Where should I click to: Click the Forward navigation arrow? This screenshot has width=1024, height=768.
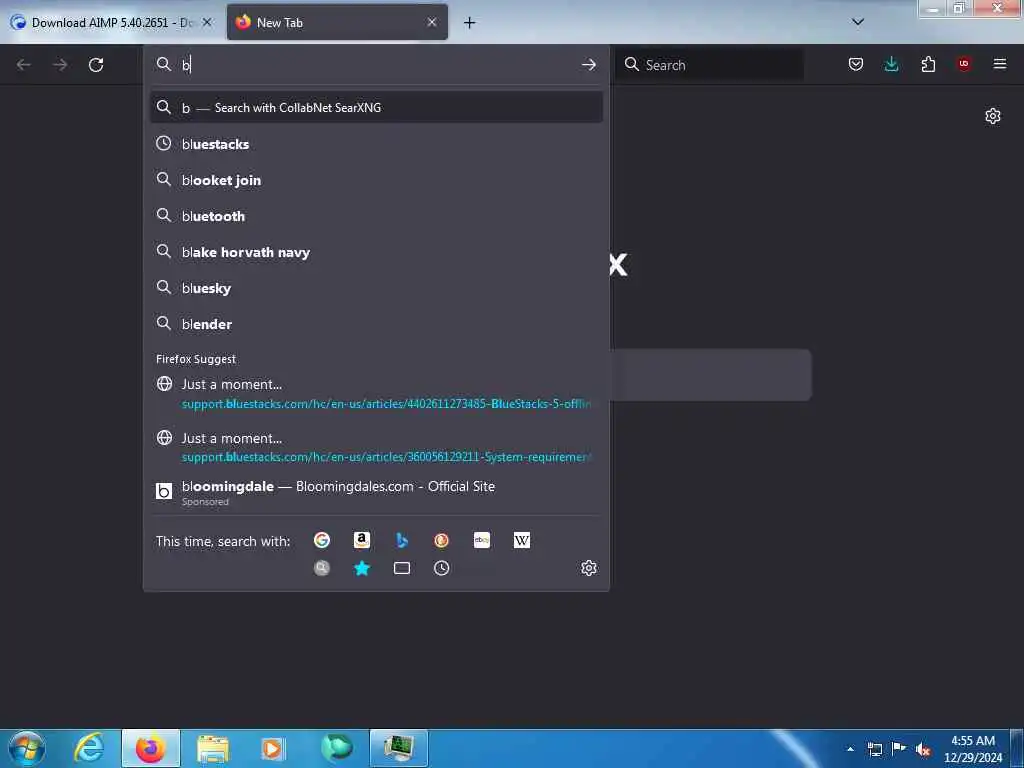60,65
